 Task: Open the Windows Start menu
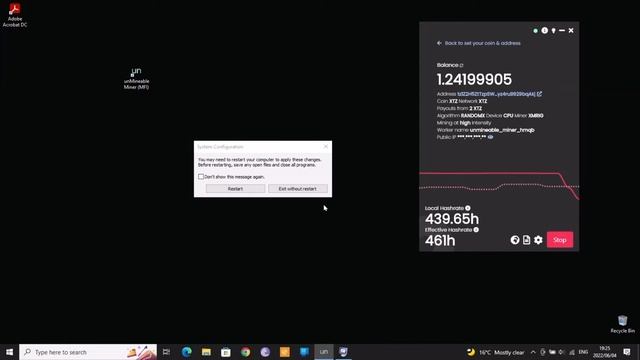point(9,352)
